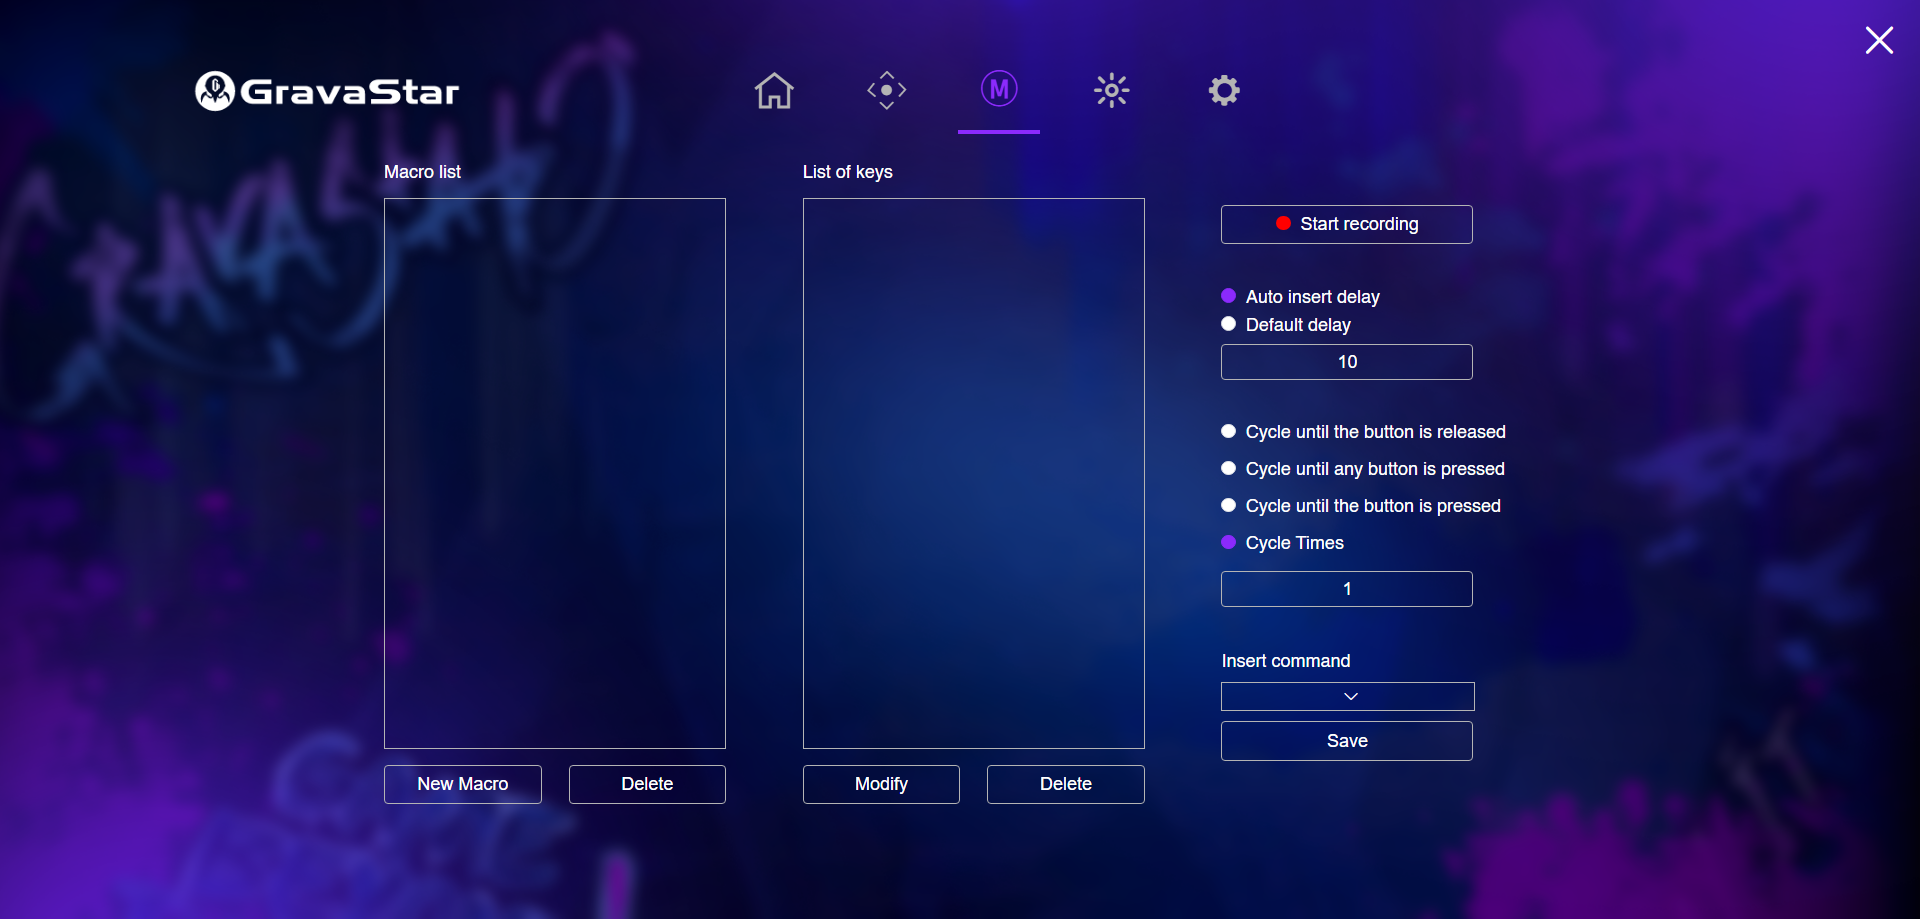The width and height of the screenshot is (1920, 919).
Task: Save the macro settings
Action: point(1346,740)
